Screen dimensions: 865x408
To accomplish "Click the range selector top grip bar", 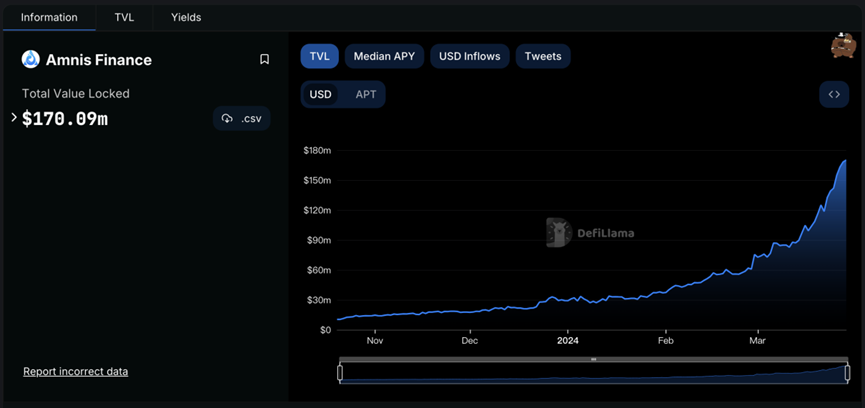I will [594, 359].
